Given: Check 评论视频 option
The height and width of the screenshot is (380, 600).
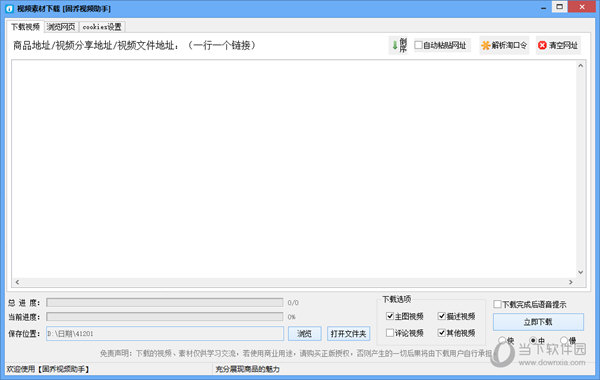Looking at the screenshot, I should click(390, 333).
